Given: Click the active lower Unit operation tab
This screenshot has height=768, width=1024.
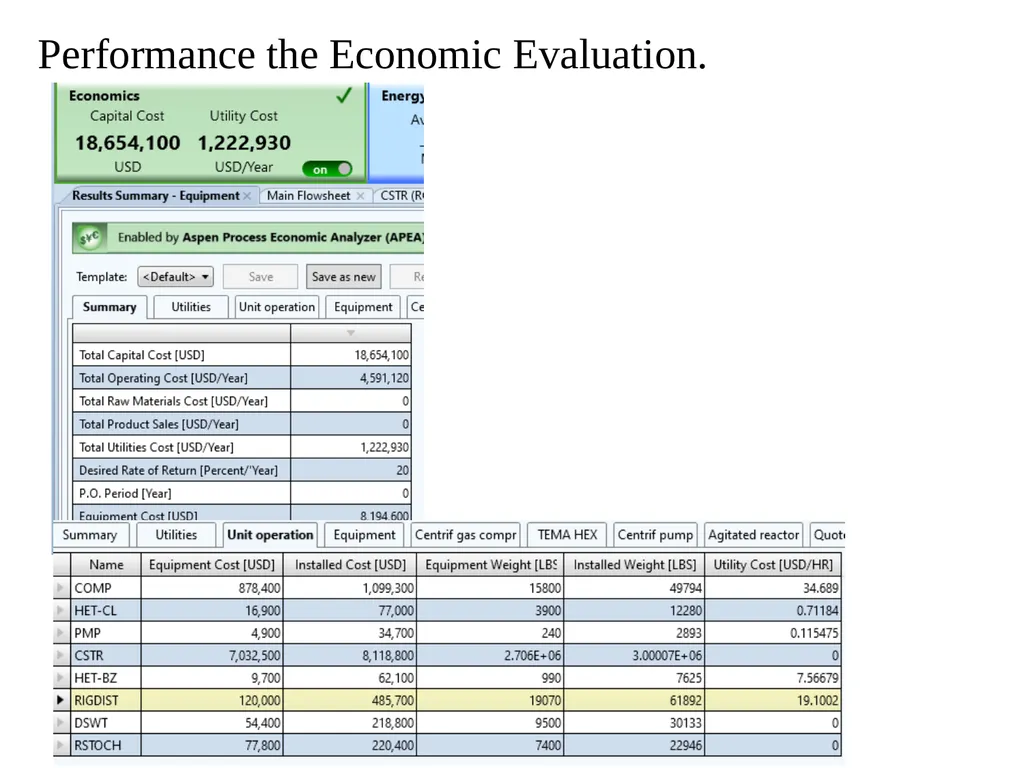Looking at the screenshot, I should coord(270,535).
